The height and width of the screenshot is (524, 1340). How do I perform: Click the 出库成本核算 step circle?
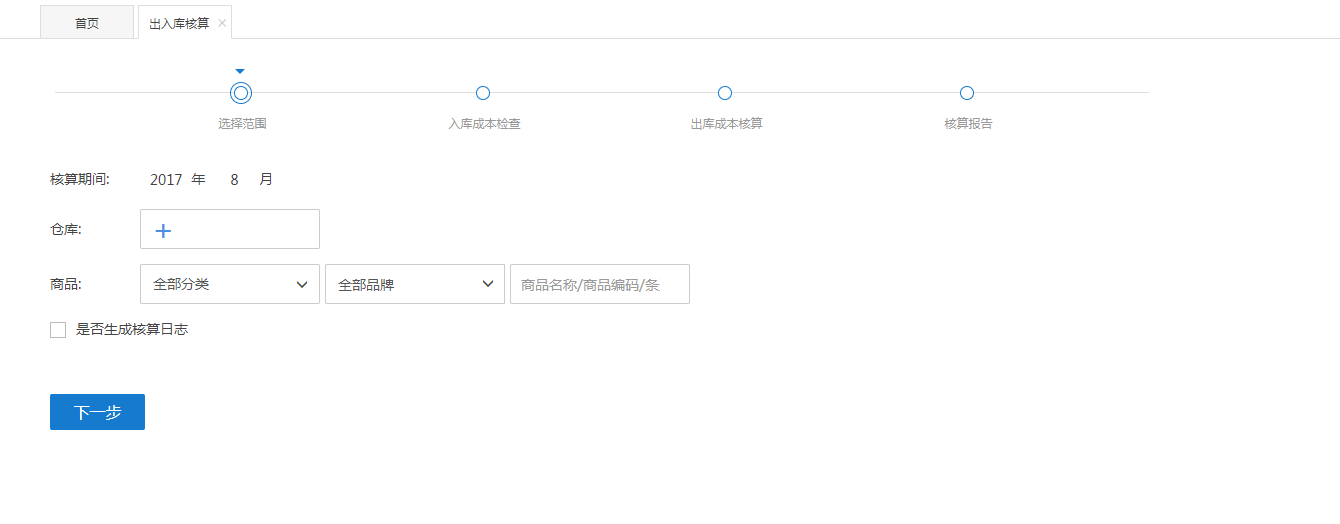(725, 93)
